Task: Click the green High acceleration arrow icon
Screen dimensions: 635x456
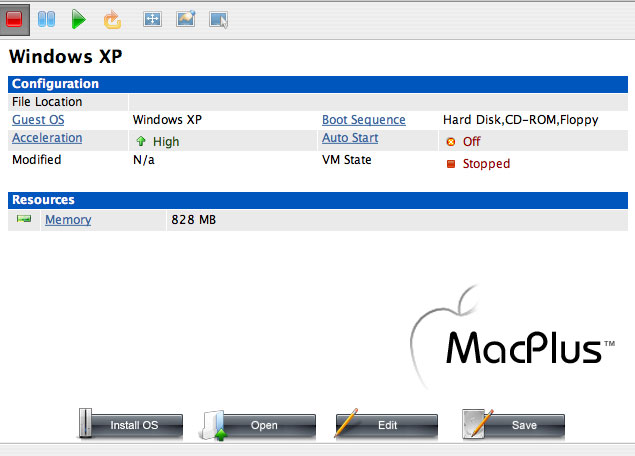Action: coord(141,141)
